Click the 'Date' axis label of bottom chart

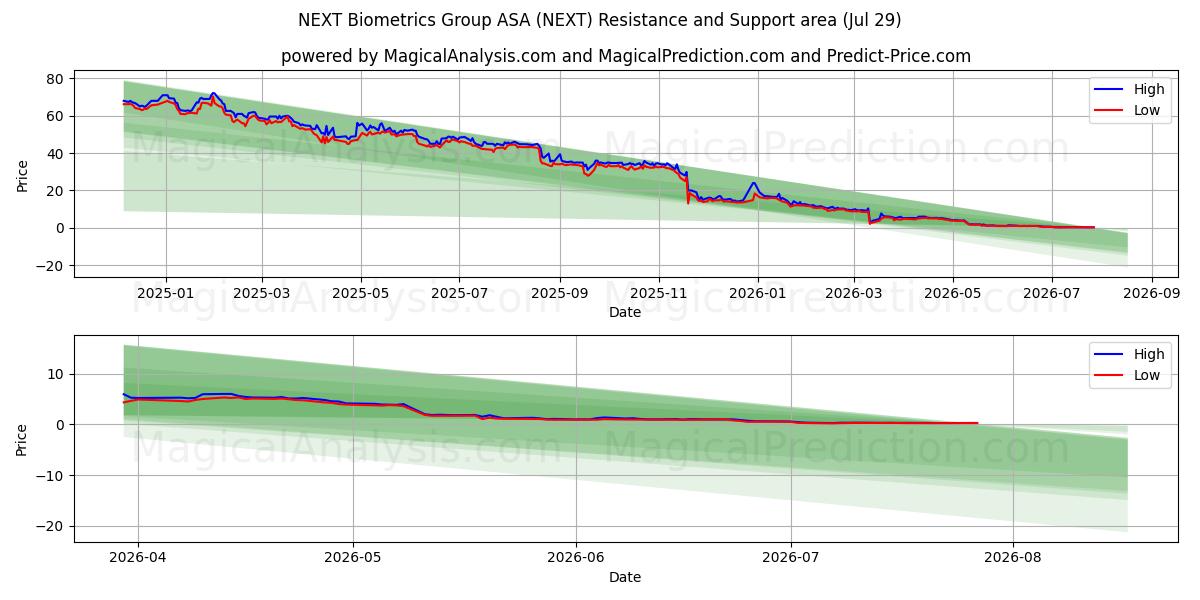625,577
